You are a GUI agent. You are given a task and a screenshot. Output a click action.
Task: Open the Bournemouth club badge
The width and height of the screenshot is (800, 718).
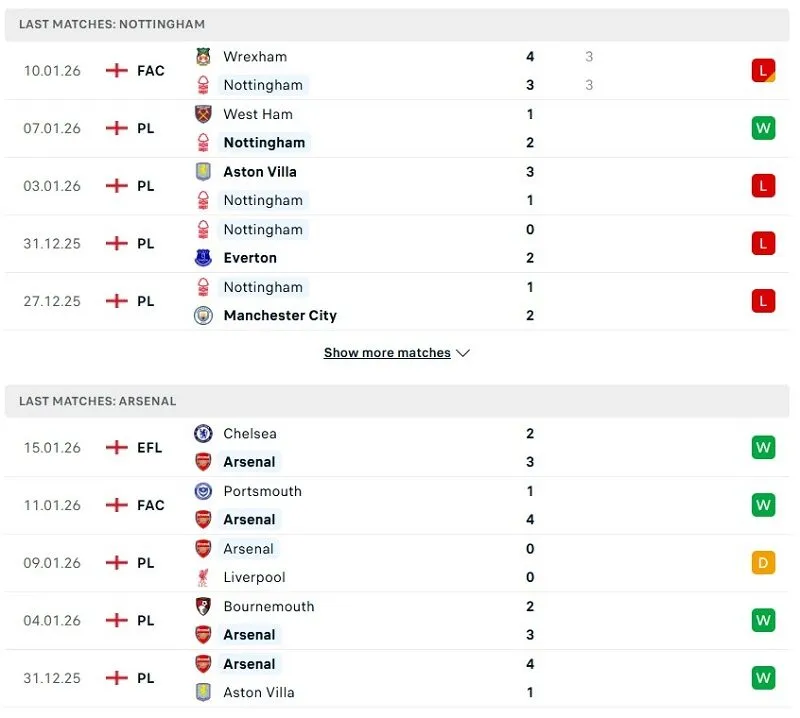[205, 606]
